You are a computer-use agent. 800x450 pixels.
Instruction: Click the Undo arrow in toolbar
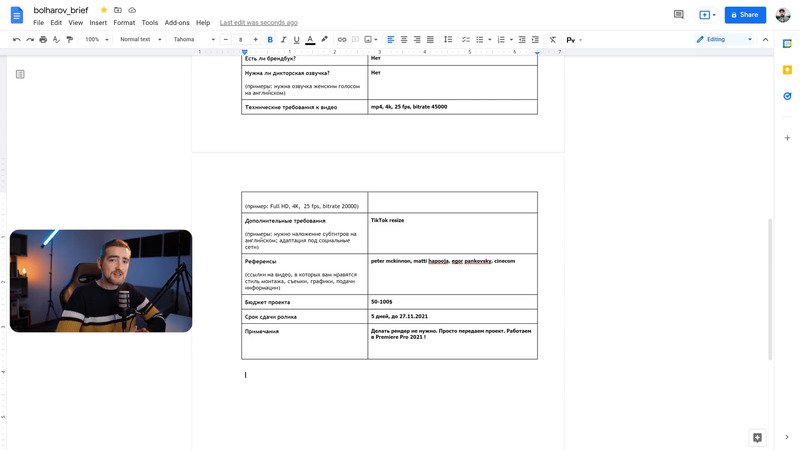coord(17,39)
